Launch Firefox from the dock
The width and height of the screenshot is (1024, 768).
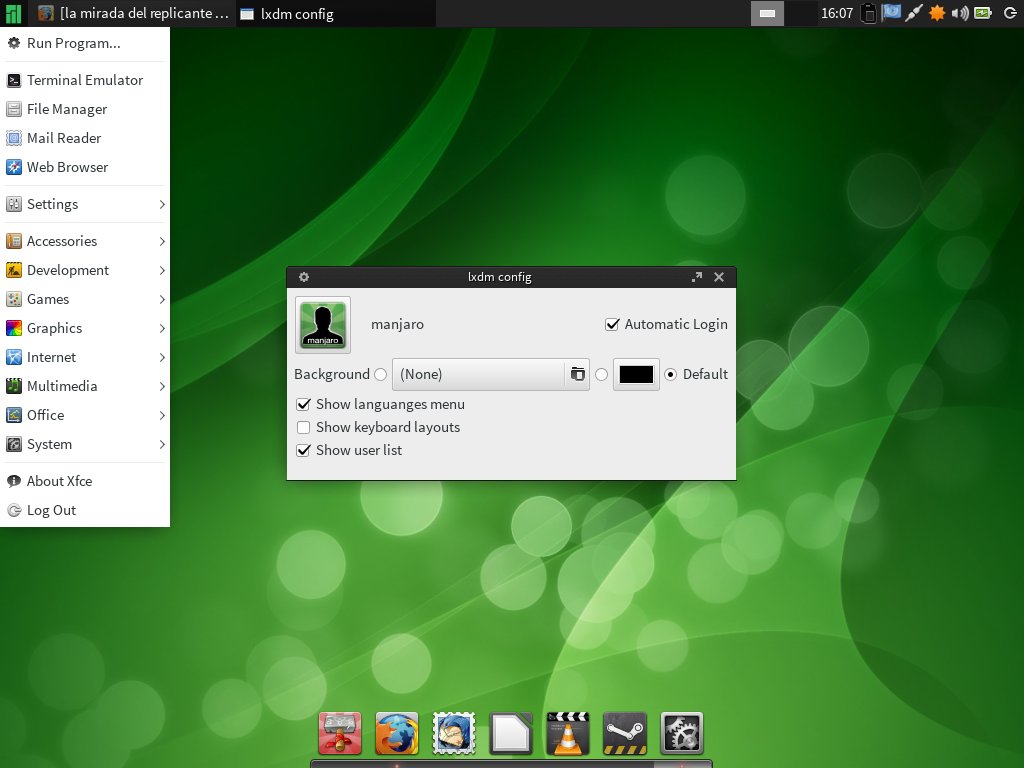click(x=396, y=734)
